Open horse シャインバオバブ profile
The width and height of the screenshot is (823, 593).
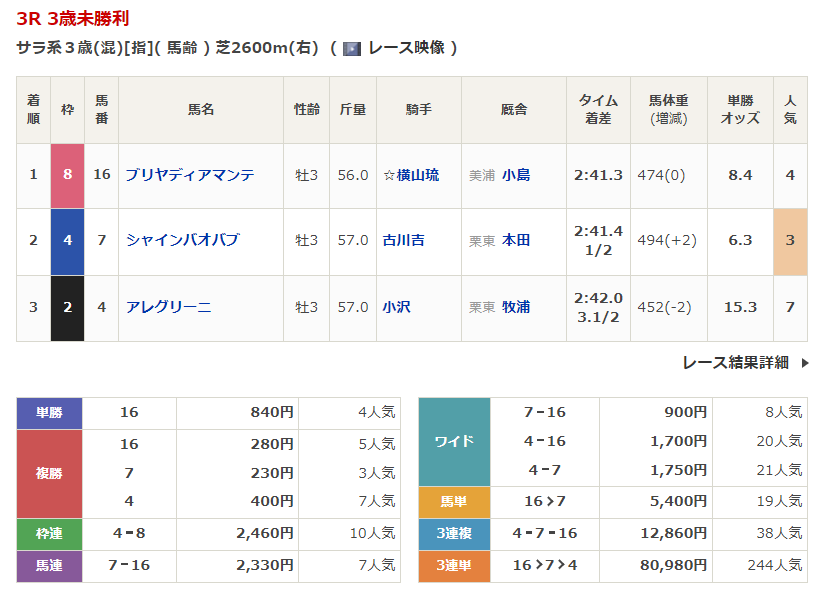[x=182, y=240]
